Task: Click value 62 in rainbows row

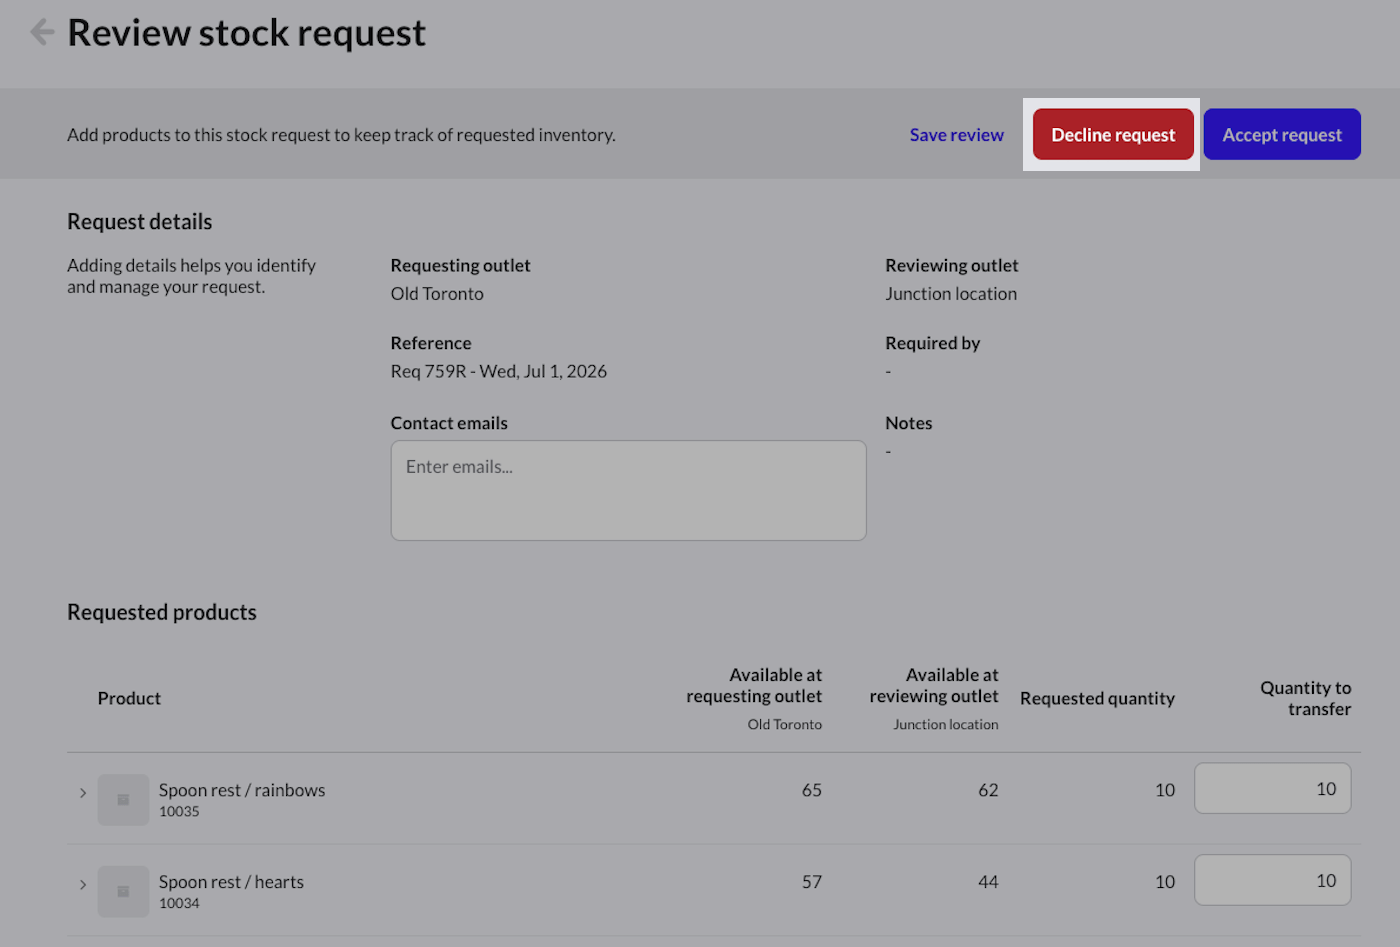Action: pos(988,790)
